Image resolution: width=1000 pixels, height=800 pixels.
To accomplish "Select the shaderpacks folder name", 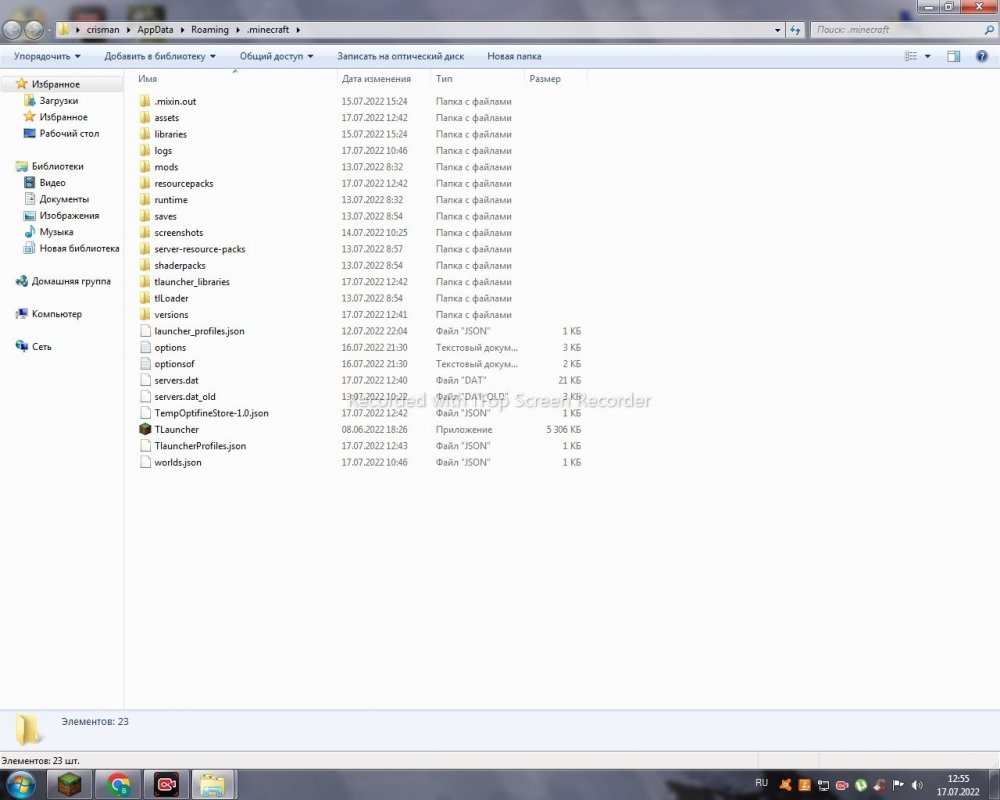I will pyautogui.click(x=180, y=265).
